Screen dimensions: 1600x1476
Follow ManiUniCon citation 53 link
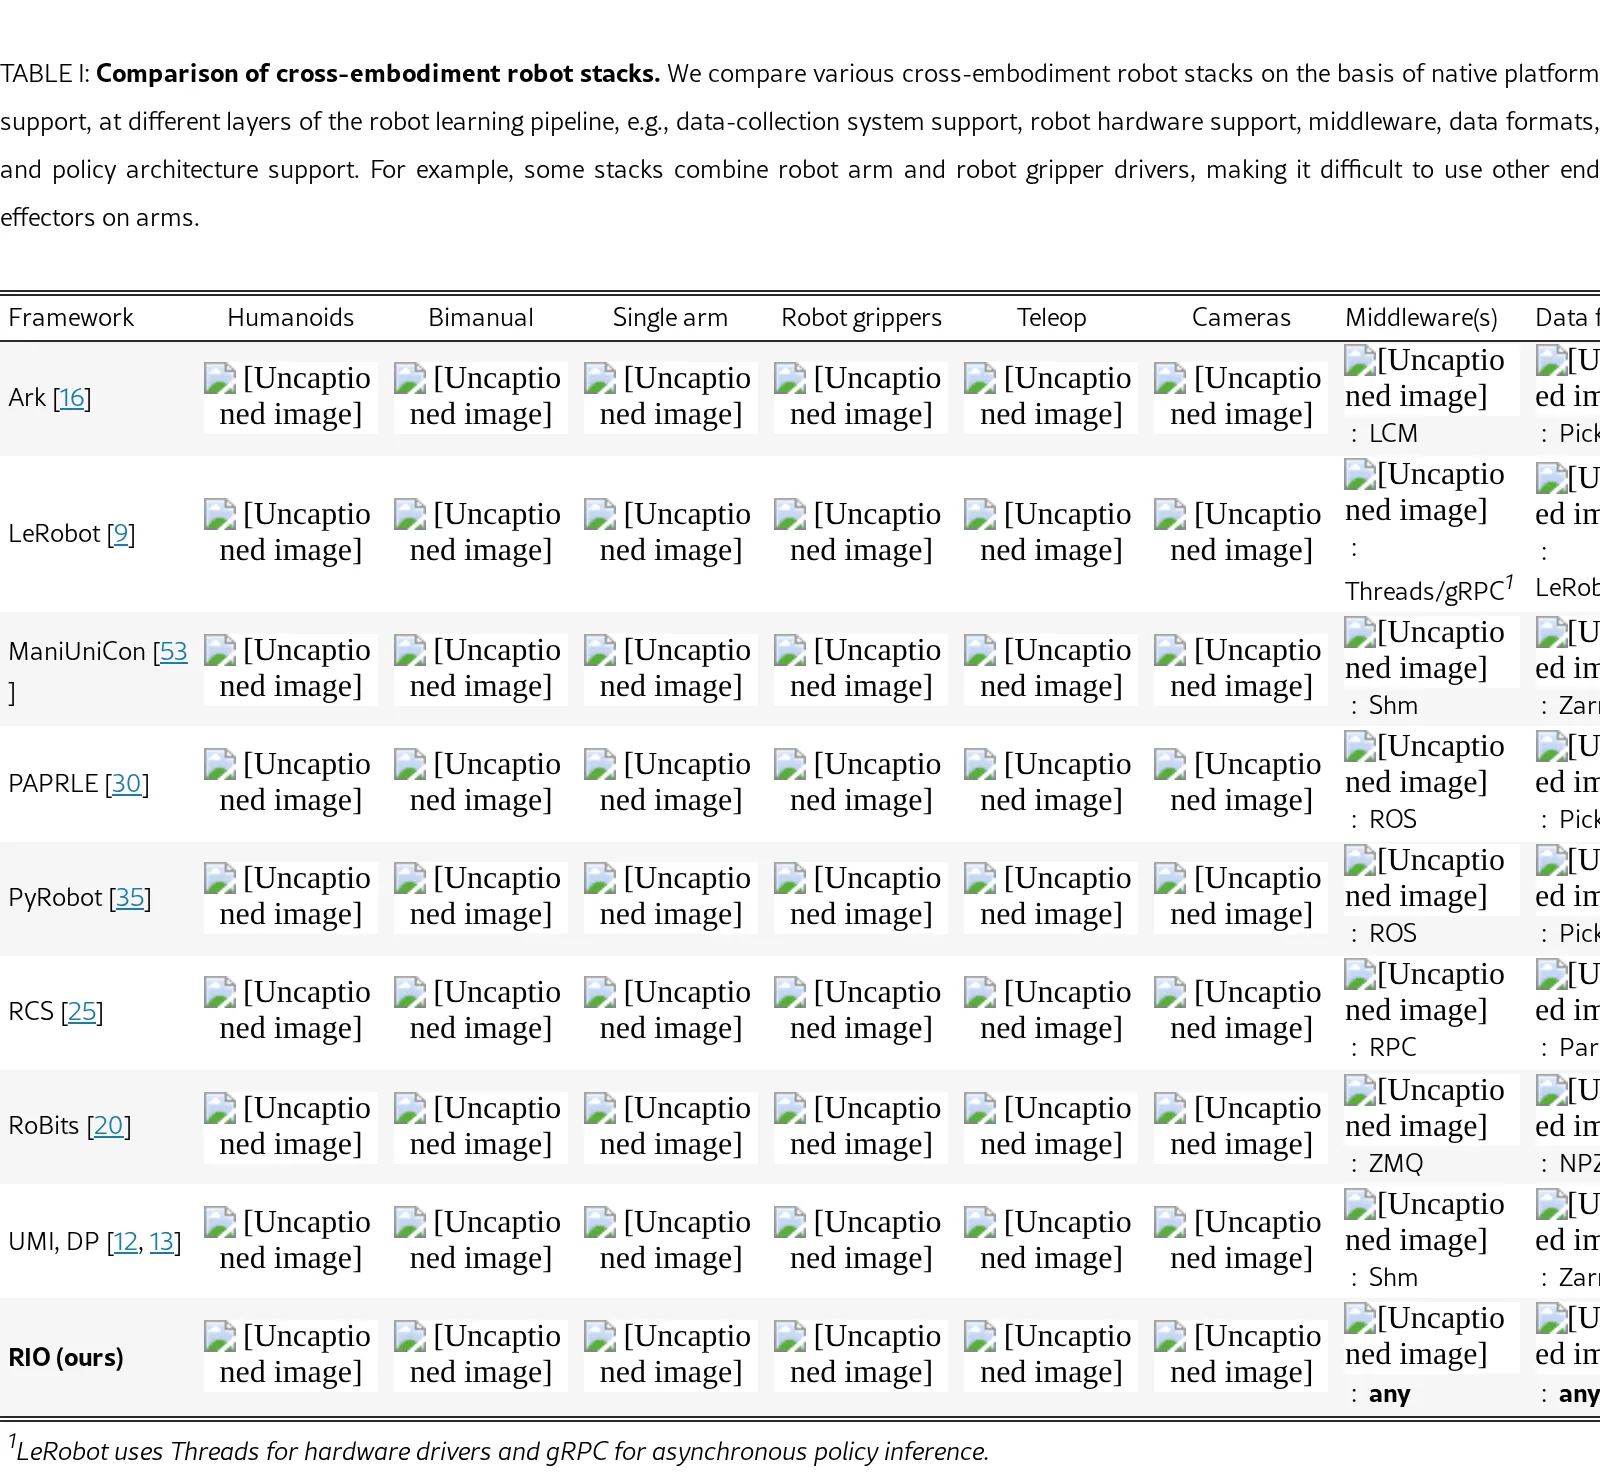coord(173,652)
